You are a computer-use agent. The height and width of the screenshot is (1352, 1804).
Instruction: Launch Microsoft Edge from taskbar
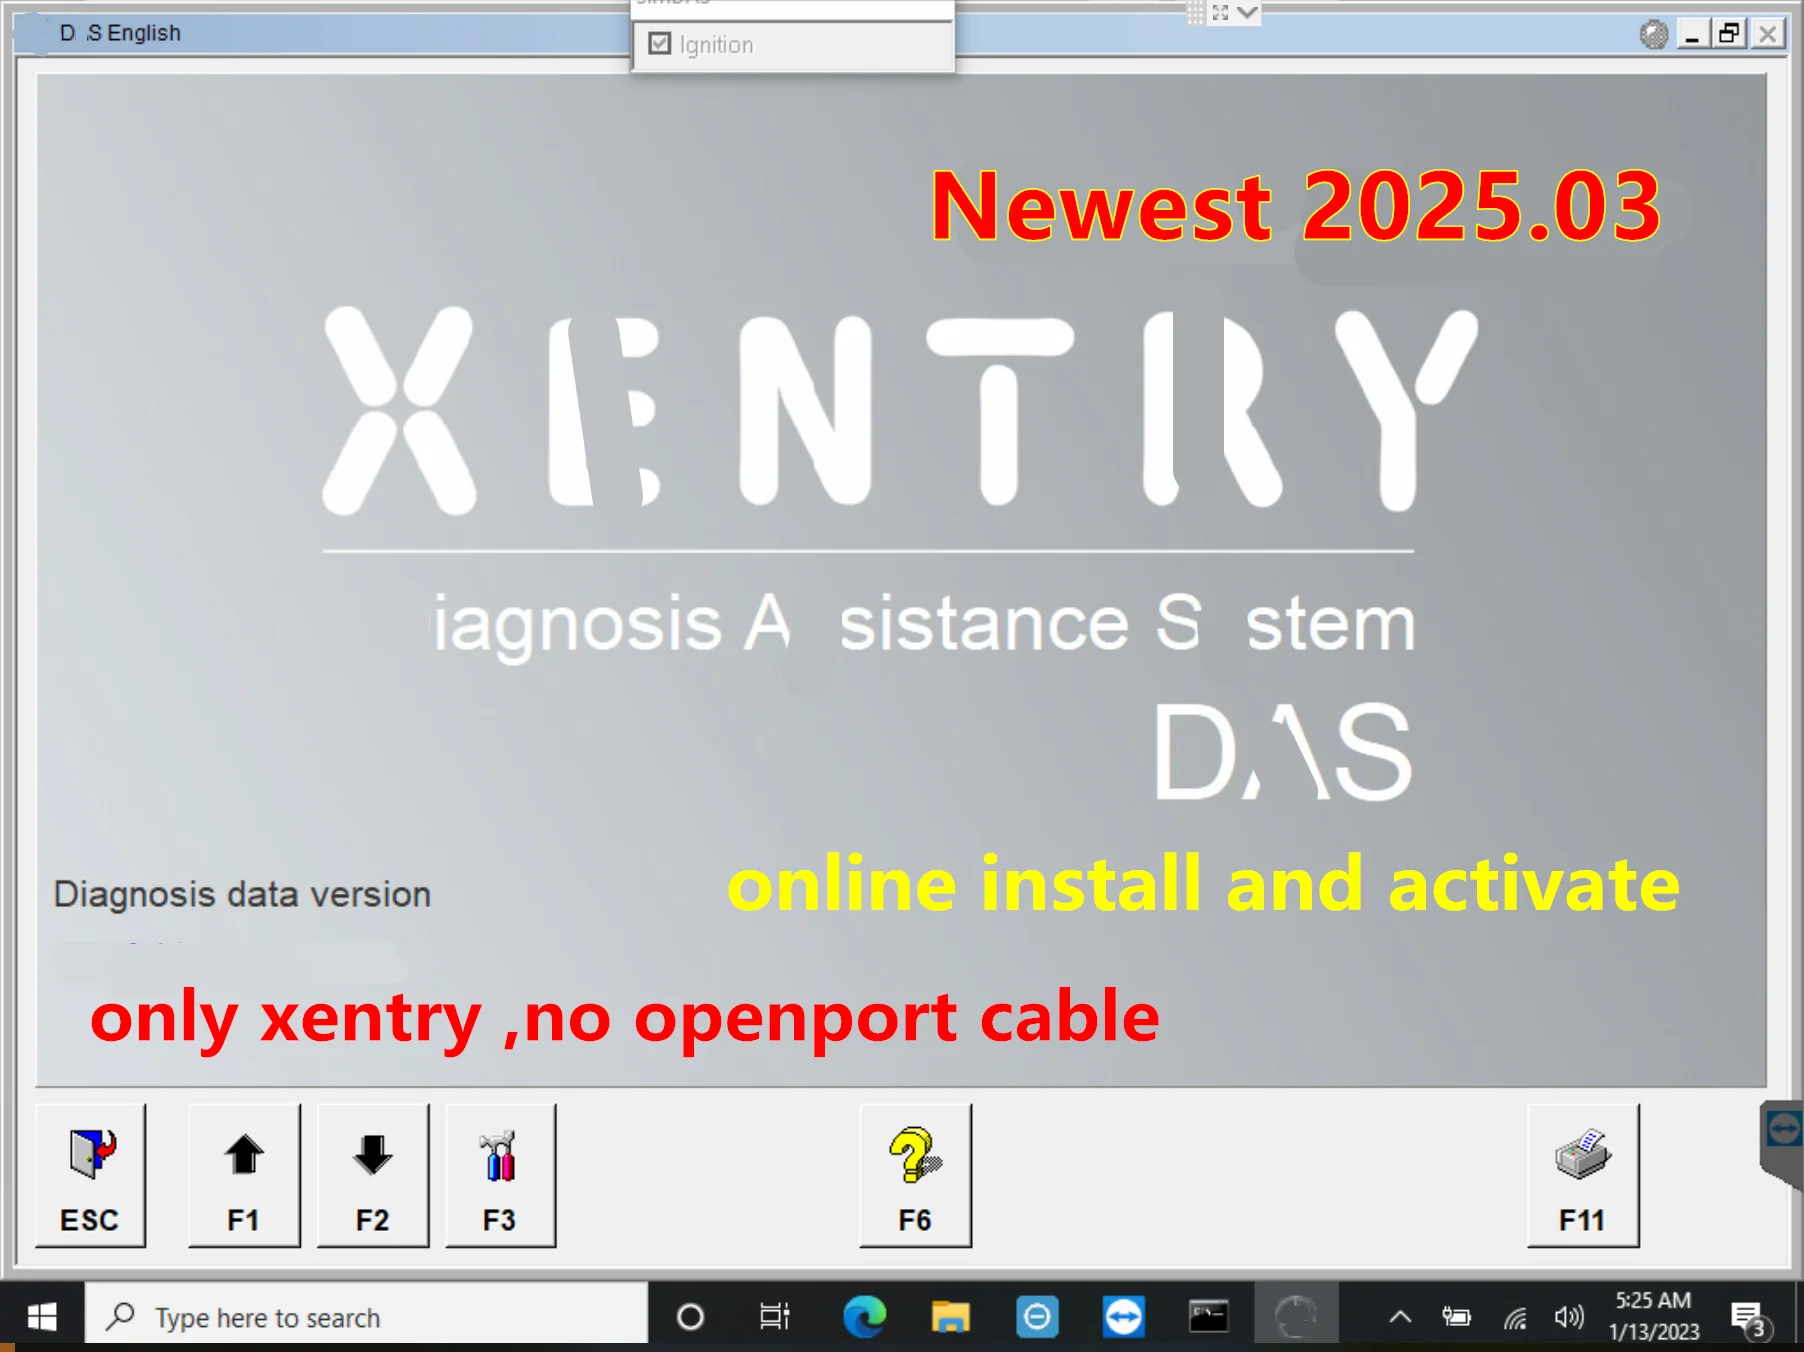[864, 1317]
